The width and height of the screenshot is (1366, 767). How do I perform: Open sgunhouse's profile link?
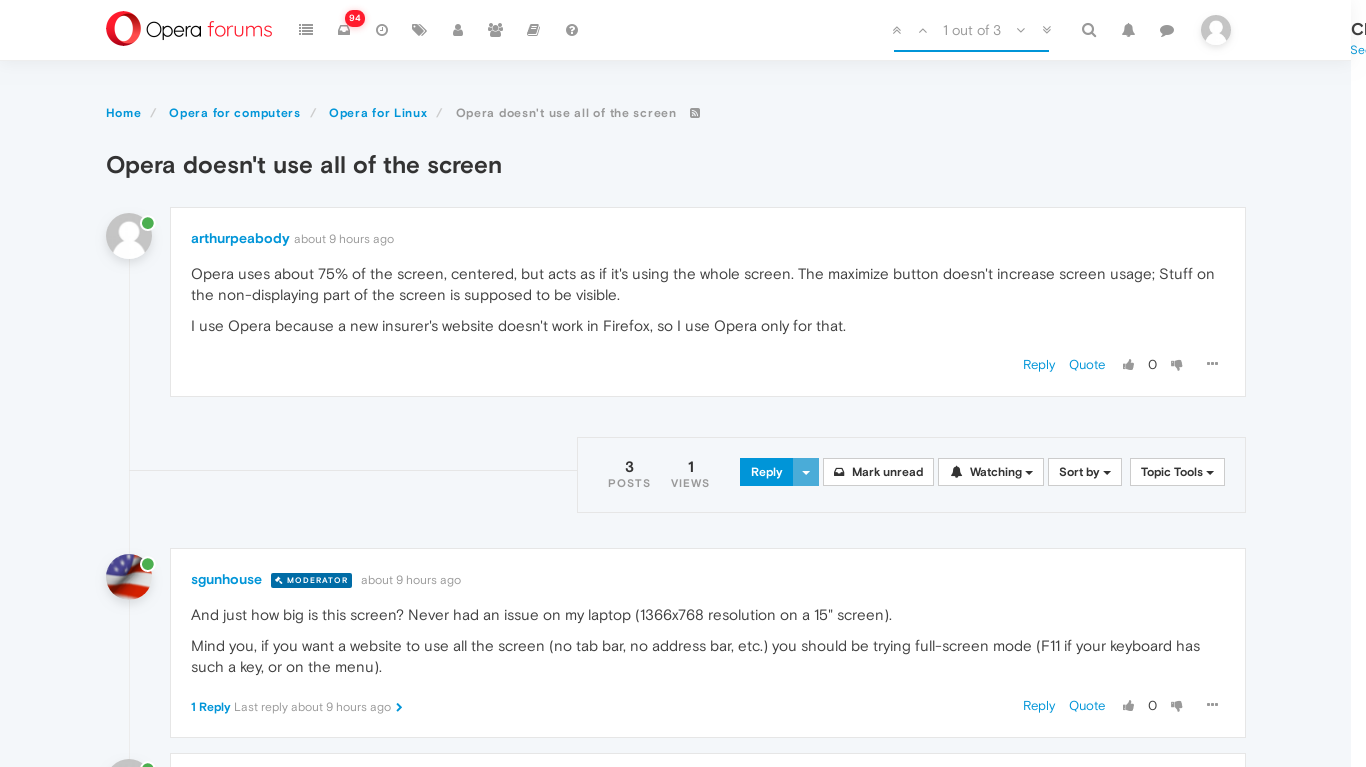(226, 580)
